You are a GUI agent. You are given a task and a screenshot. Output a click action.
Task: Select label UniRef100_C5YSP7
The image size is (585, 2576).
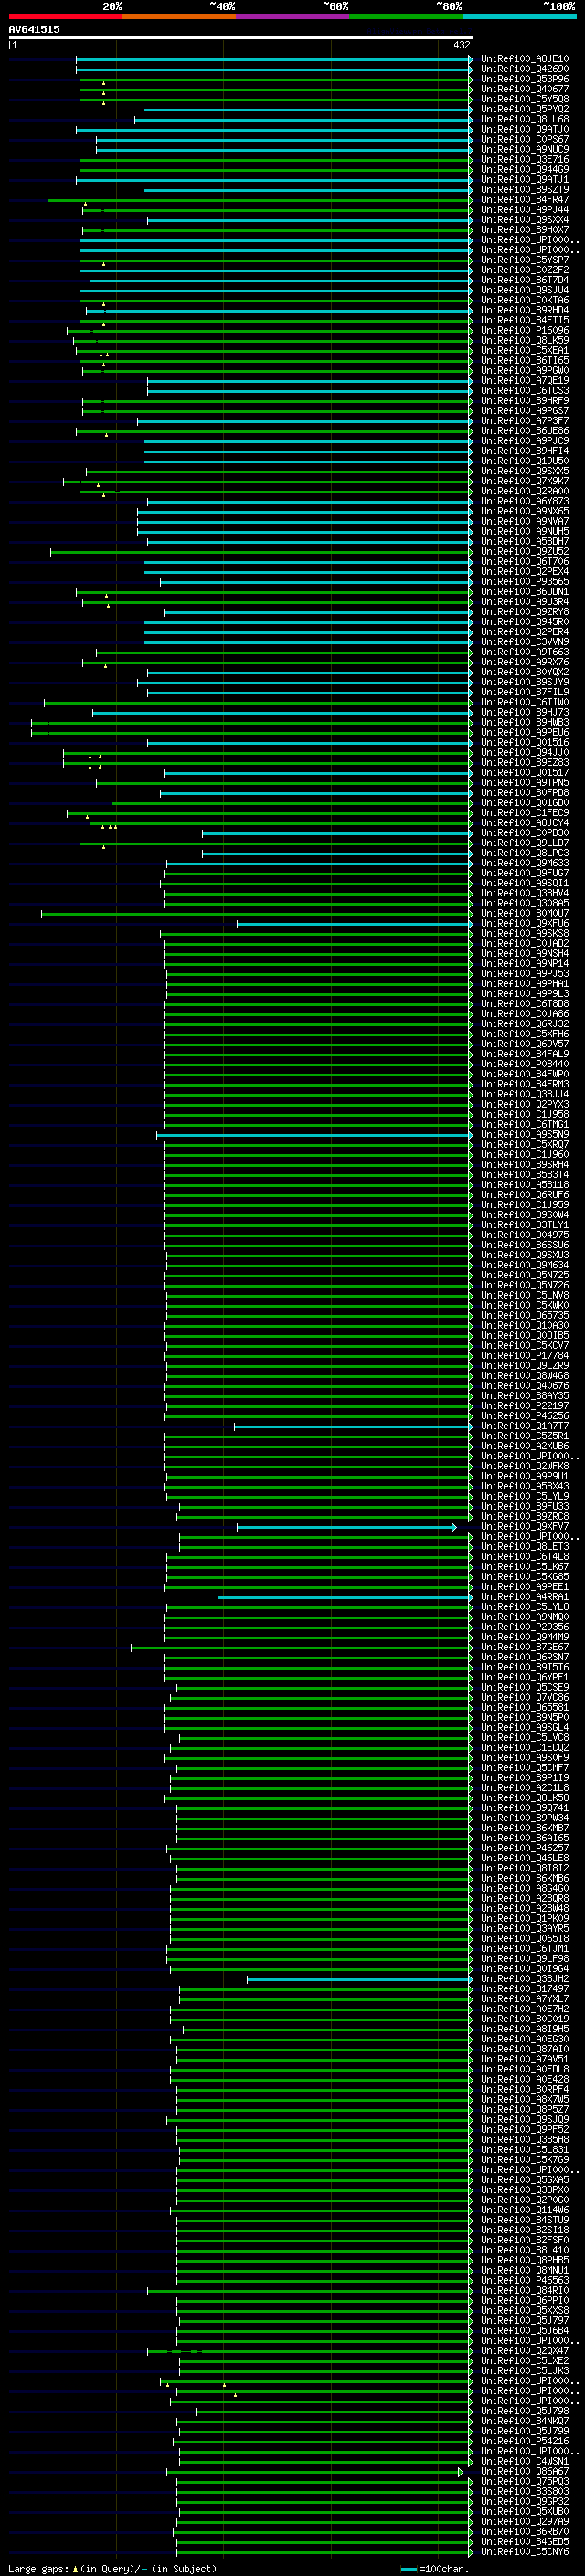[x=525, y=260]
